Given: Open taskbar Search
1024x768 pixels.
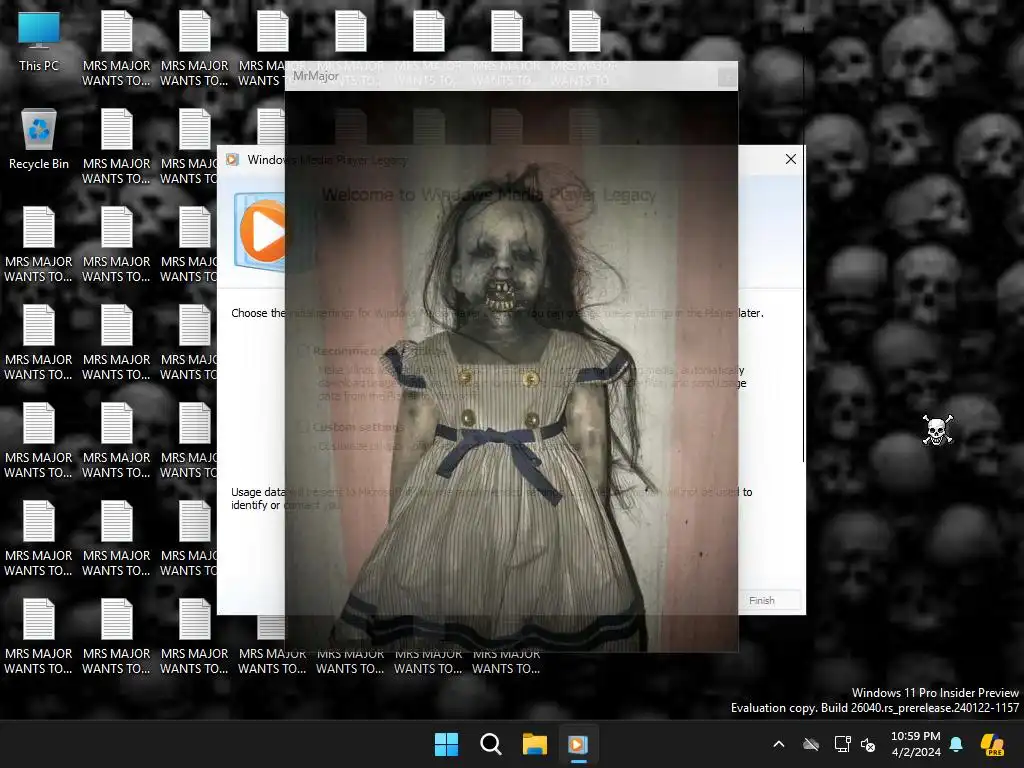Looking at the screenshot, I should pos(490,744).
